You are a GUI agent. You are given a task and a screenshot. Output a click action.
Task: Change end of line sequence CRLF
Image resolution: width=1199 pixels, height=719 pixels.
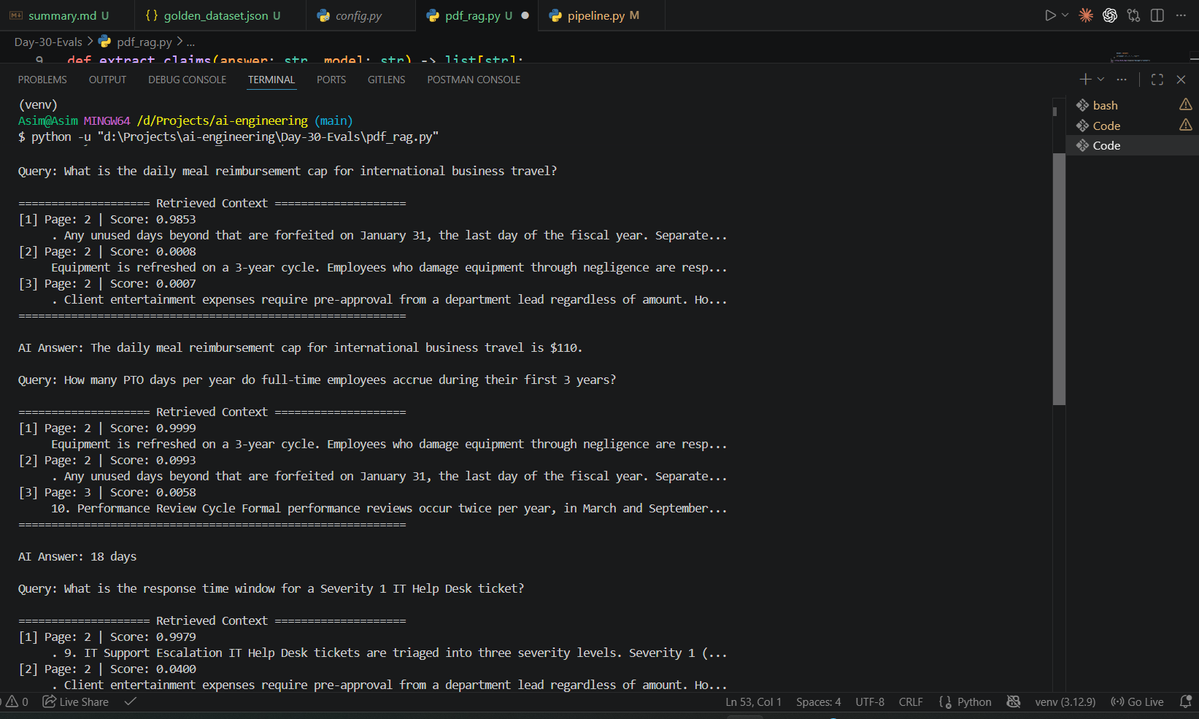911,701
